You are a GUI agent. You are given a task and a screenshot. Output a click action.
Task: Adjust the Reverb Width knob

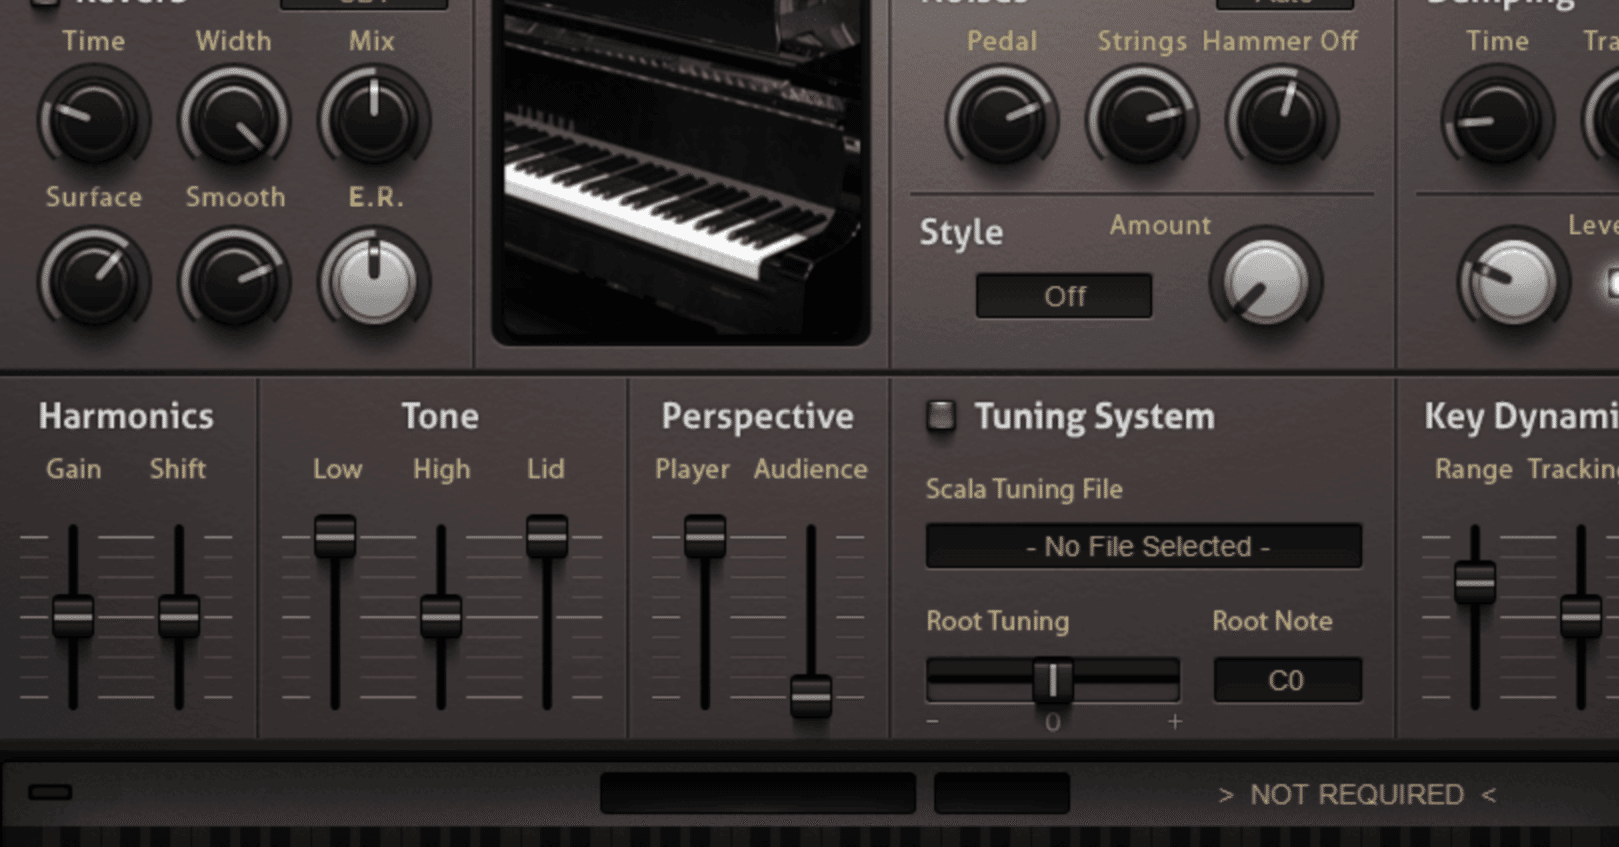pos(234,118)
